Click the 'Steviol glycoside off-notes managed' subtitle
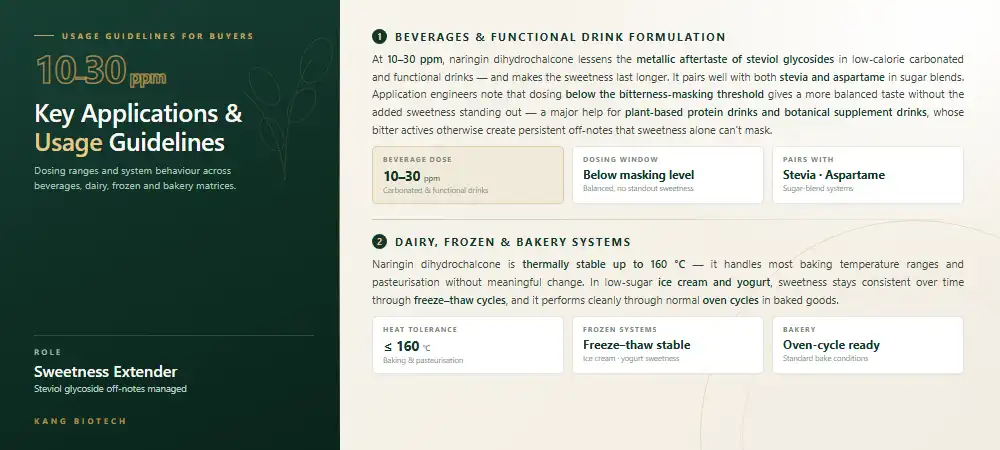 click(x=110, y=389)
